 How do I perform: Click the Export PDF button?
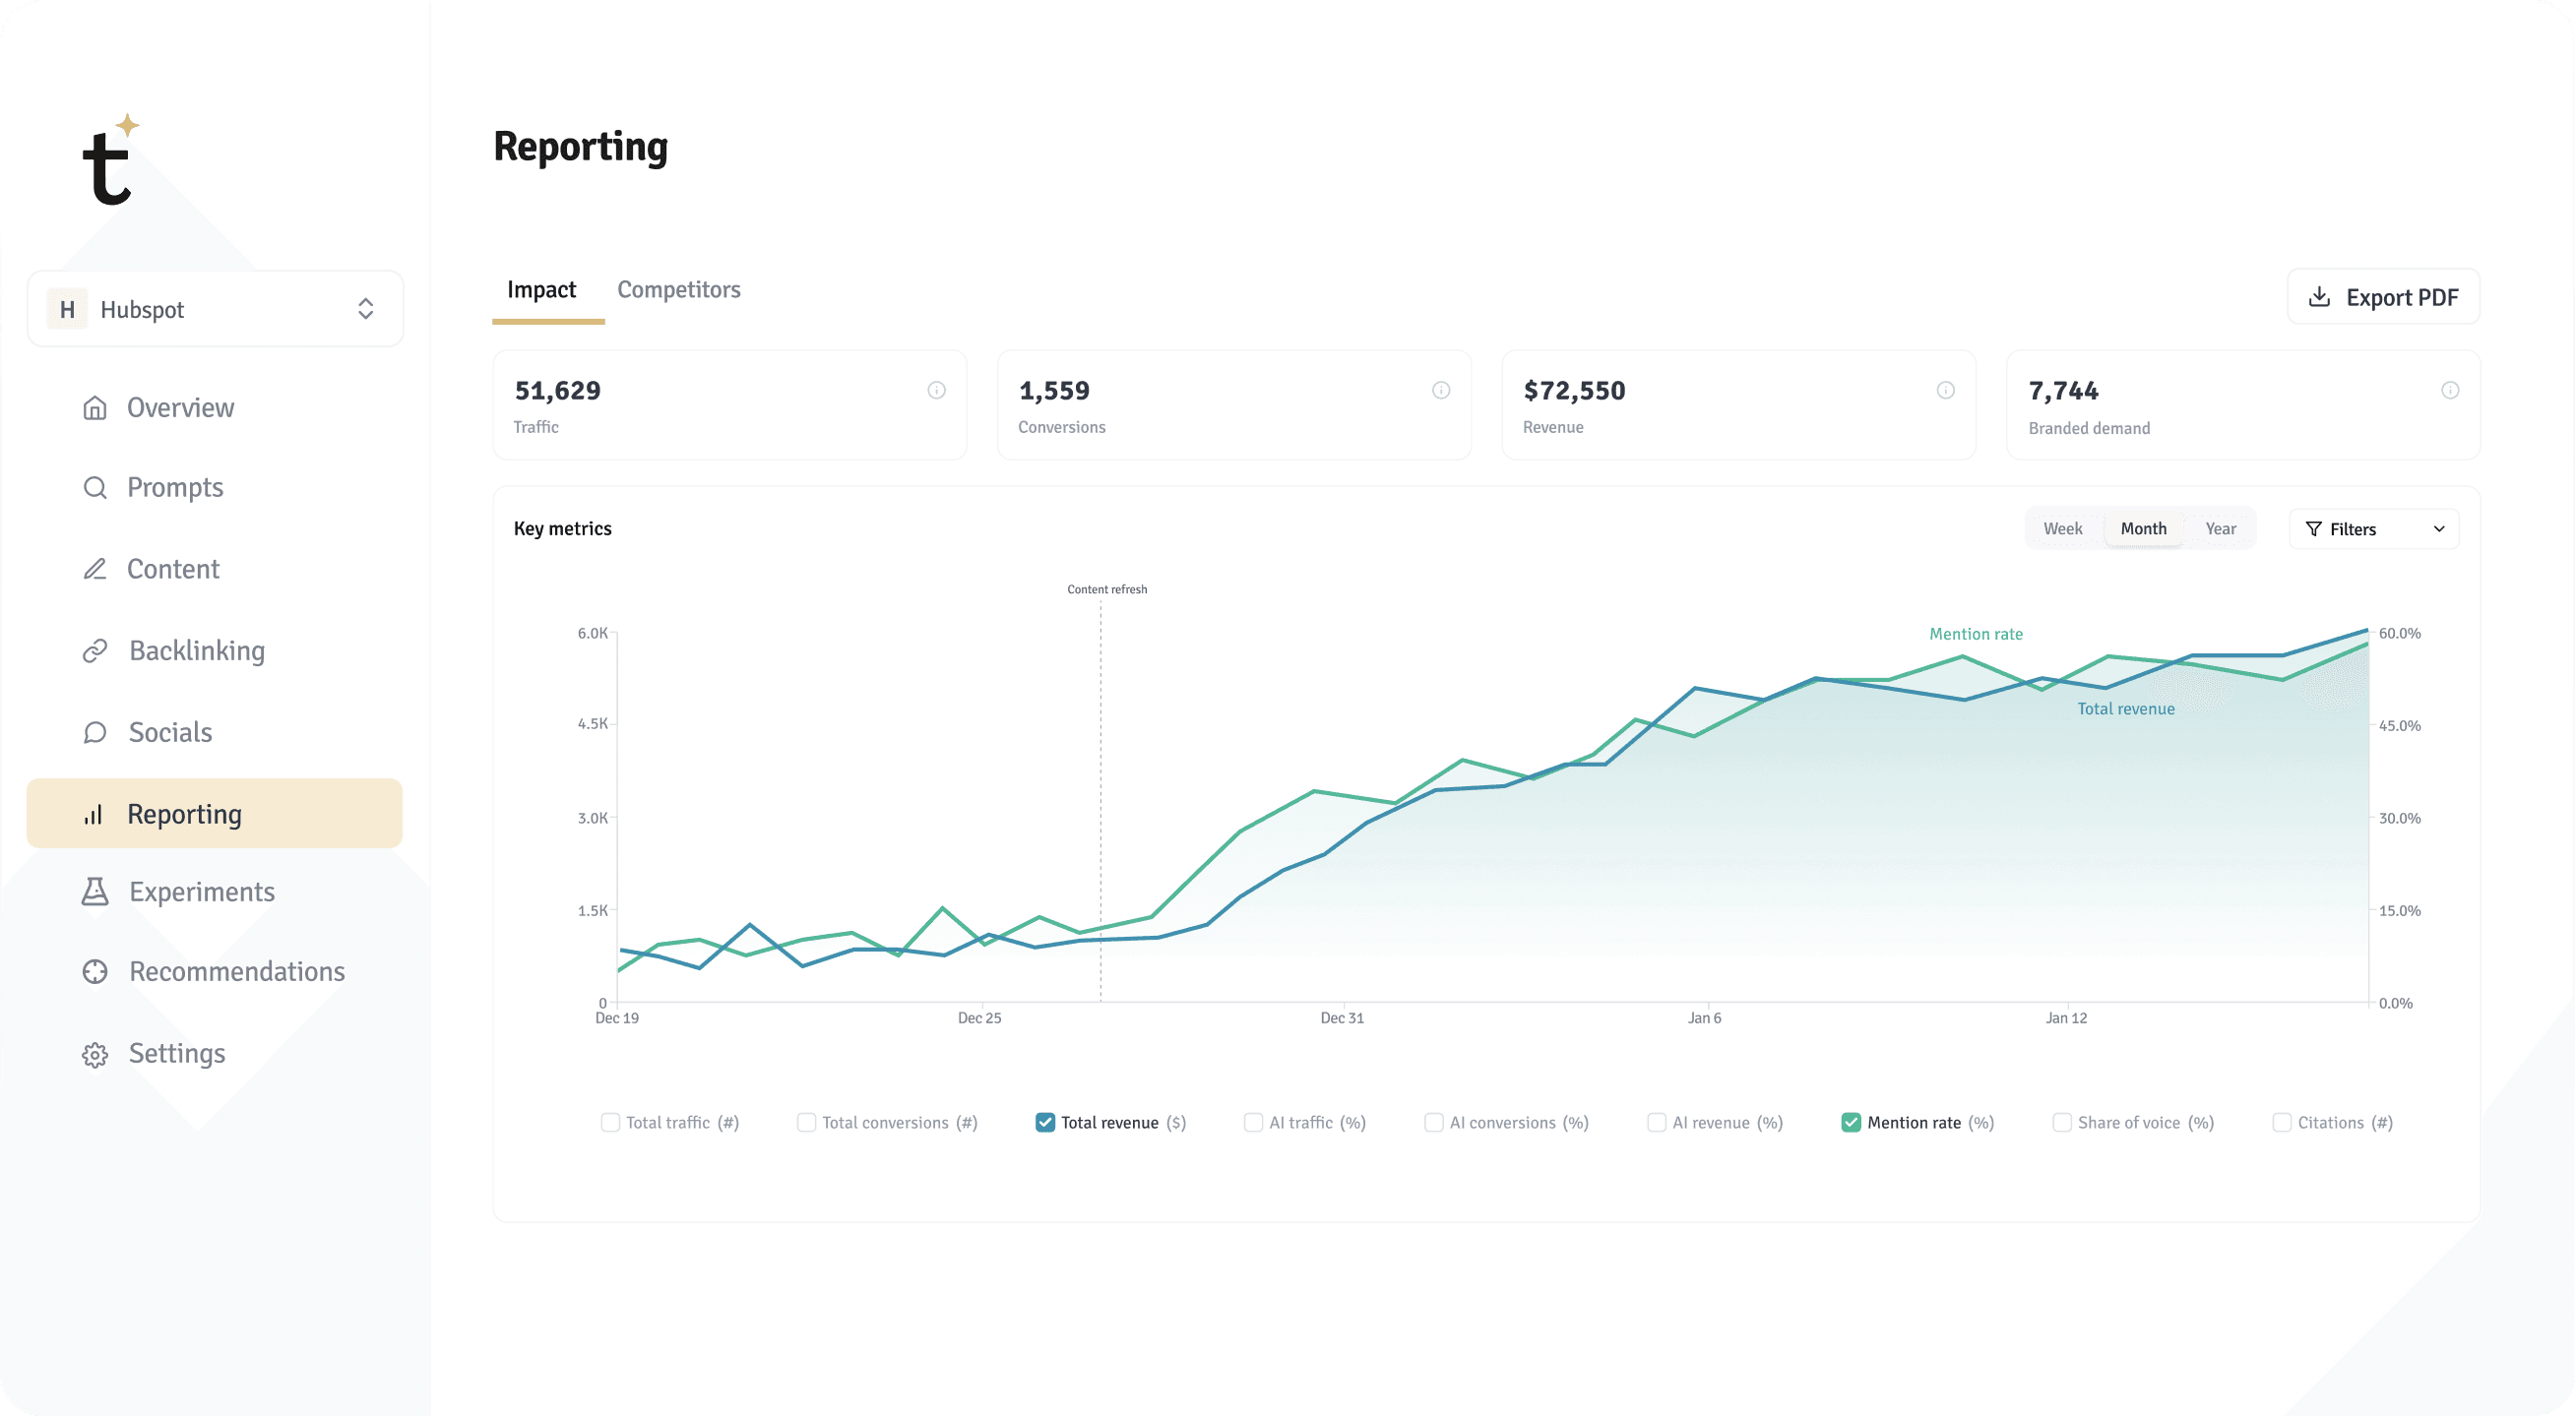[2383, 296]
